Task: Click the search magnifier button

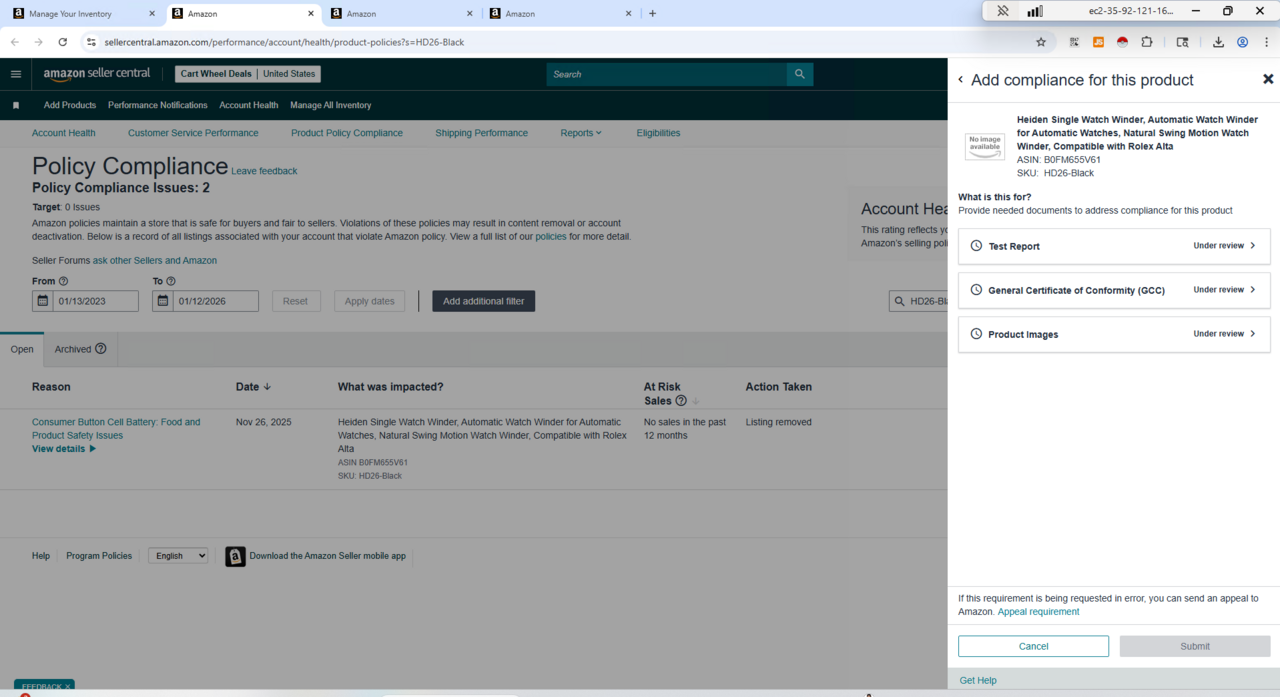Action: click(x=799, y=74)
